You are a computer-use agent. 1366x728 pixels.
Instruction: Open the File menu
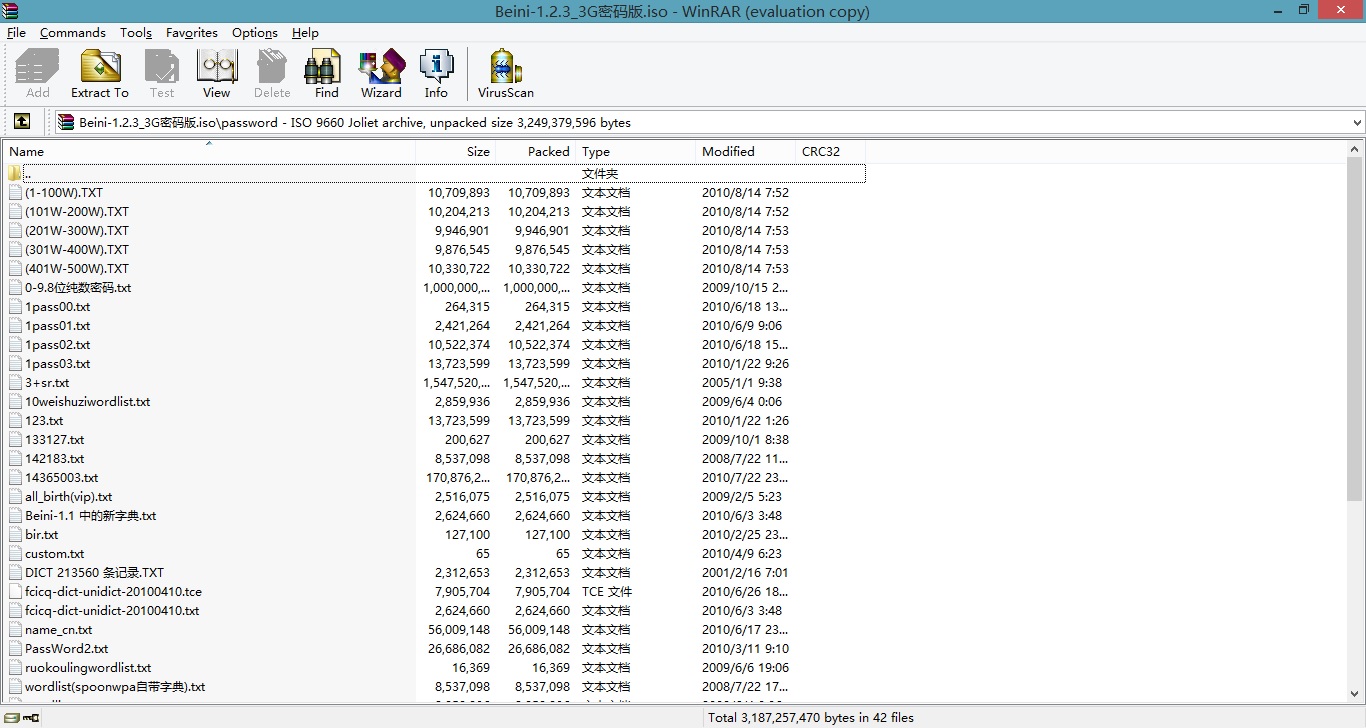click(16, 33)
